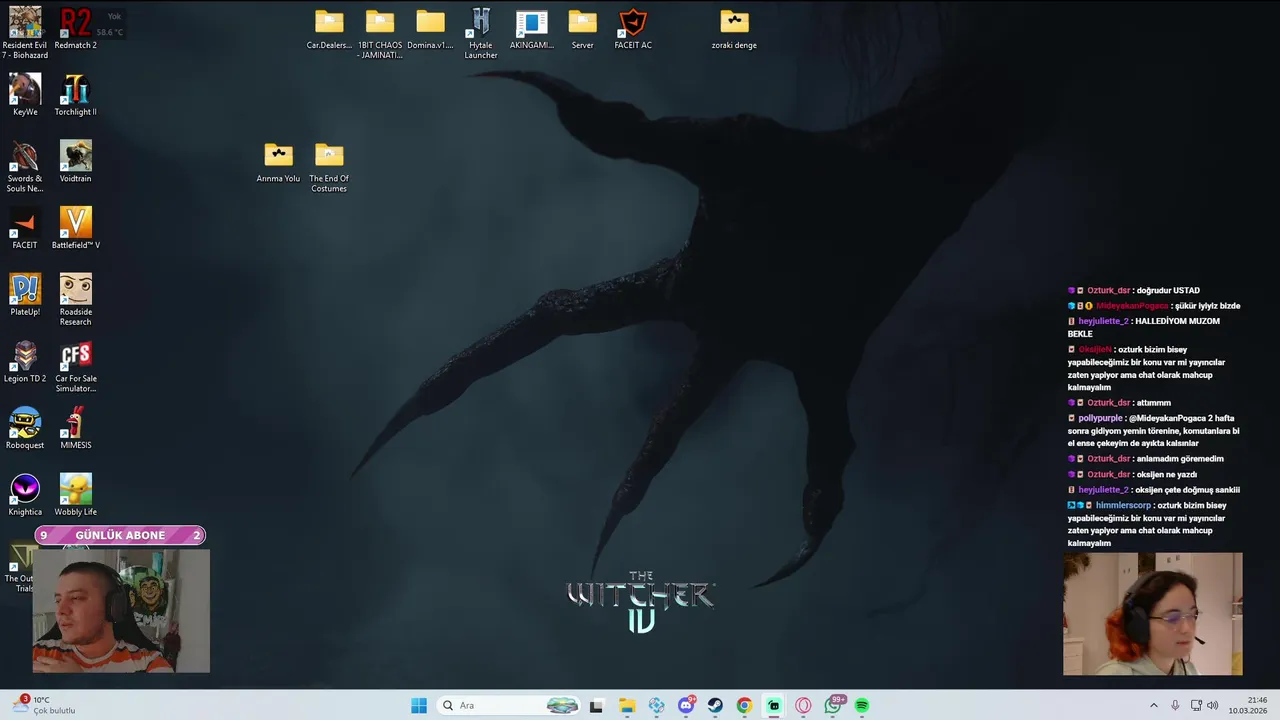Select the 1BIT CHAOS folder
Viewport: 1280px width, 720px height.
380,34
